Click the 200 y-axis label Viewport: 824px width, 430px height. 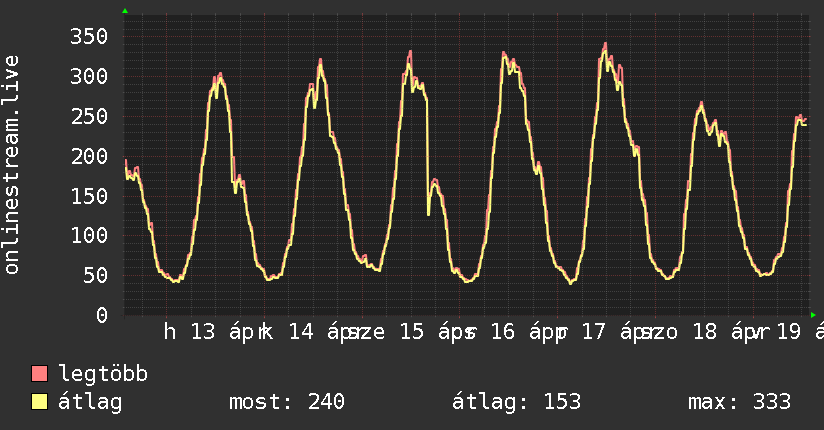pos(88,156)
